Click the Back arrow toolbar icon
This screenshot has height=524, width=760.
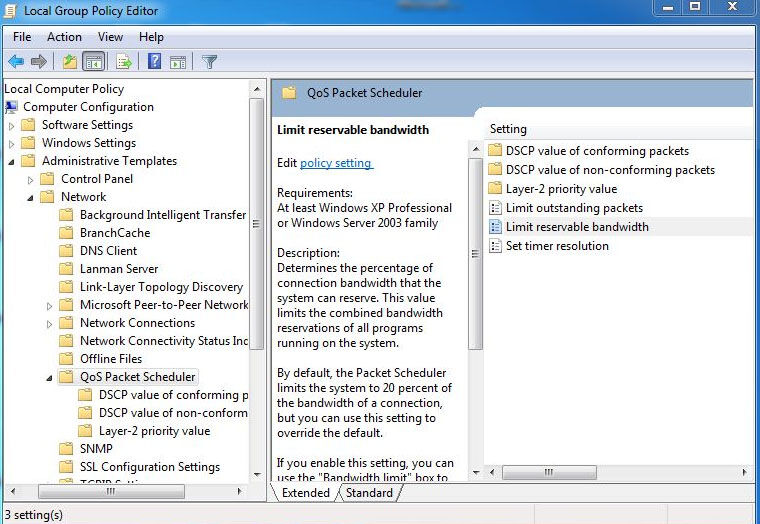pyautogui.click(x=16, y=62)
